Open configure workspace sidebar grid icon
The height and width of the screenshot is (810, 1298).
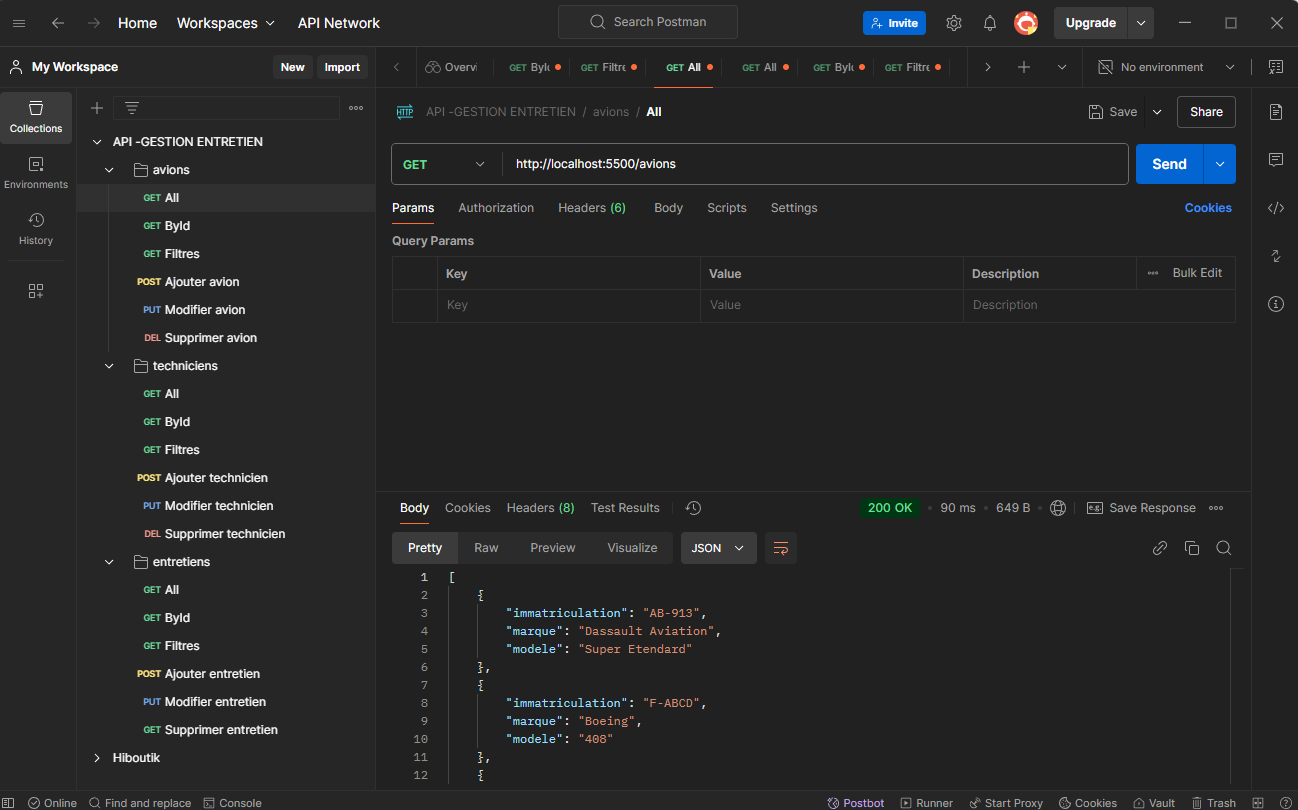click(x=36, y=291)
